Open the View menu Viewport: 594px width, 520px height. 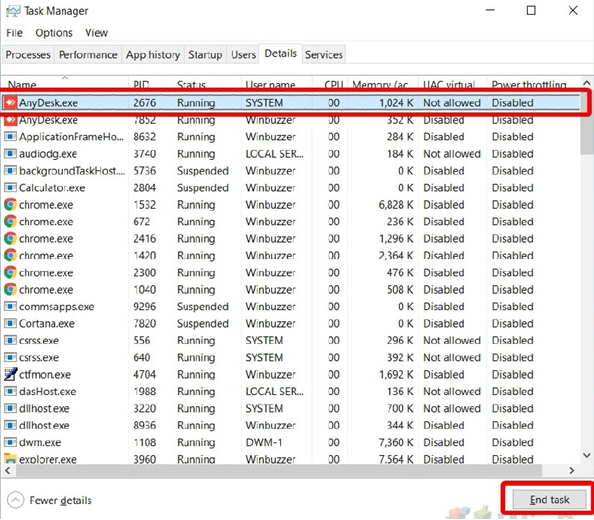pyautogui.click(x=96, y=33)
